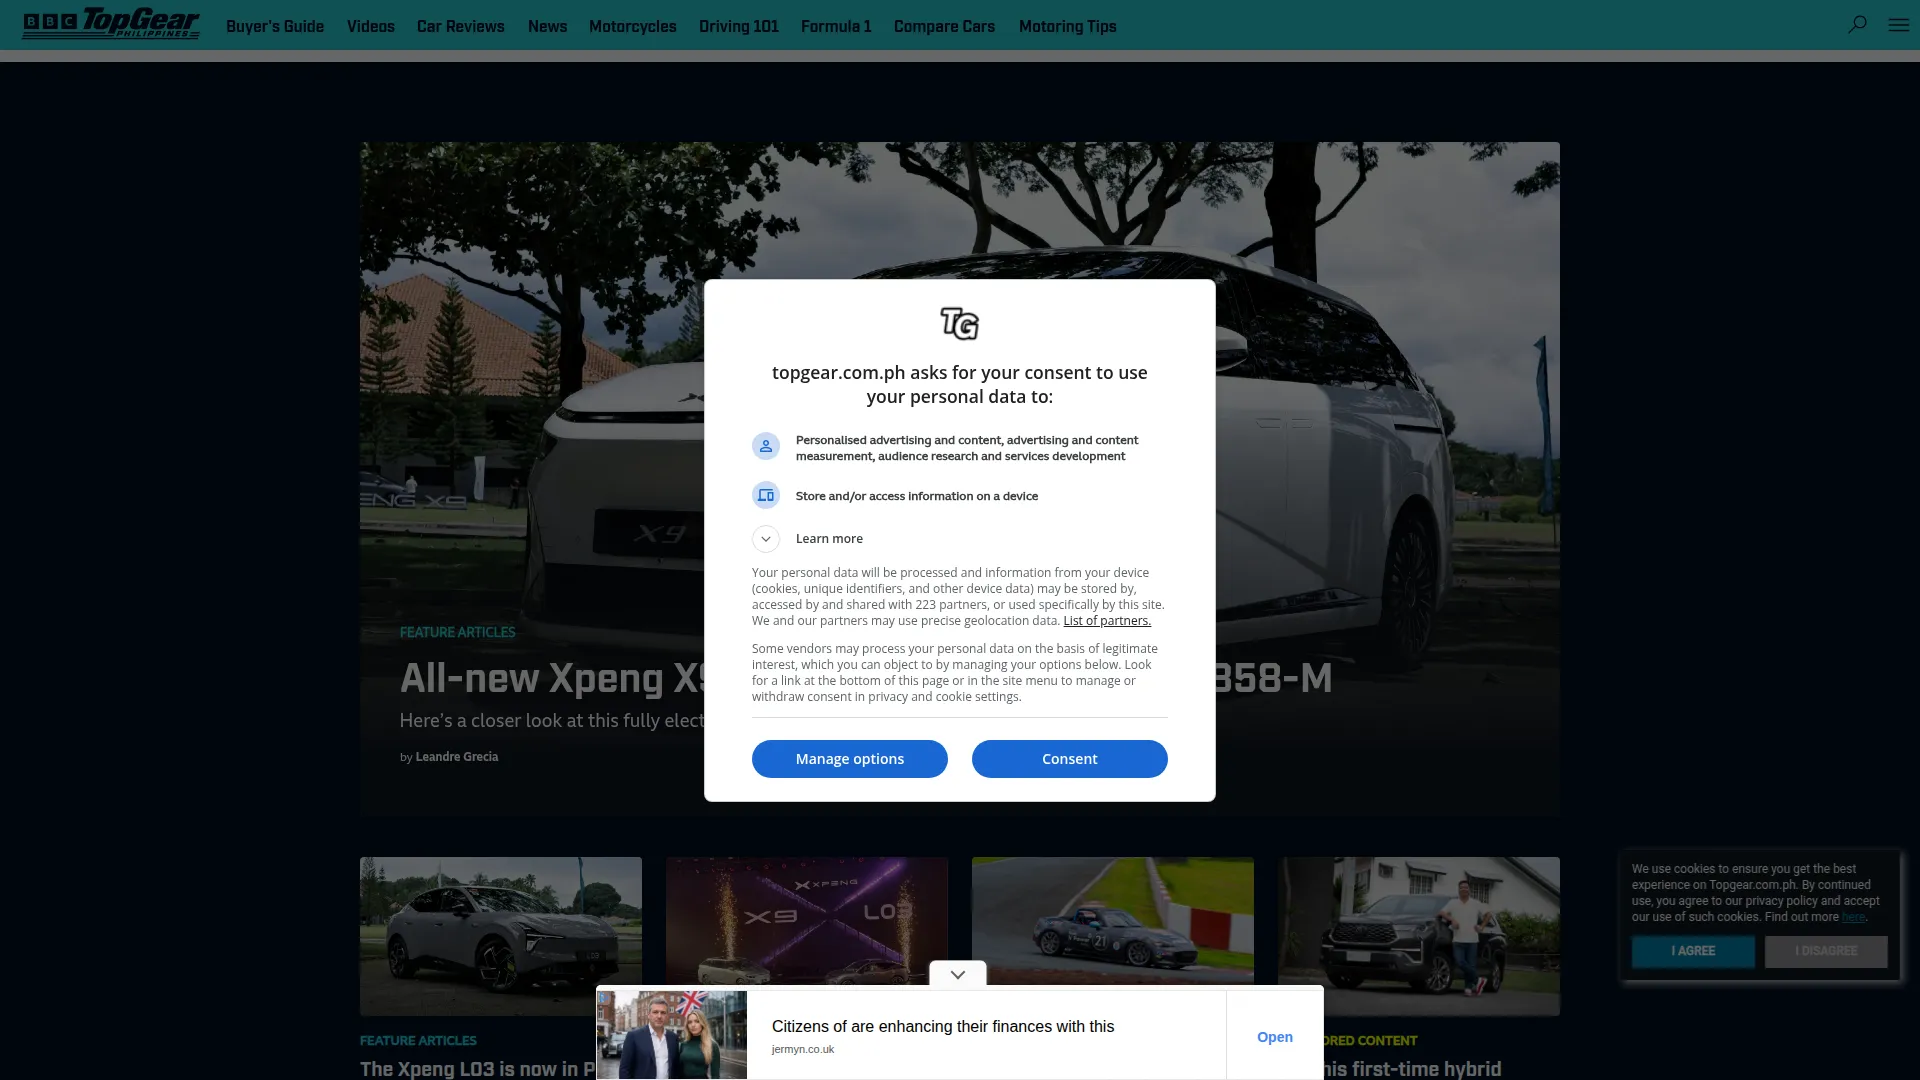This screenshot has height=1080, width=1920.
Task: Open the Xpeng X9 launch event thumbnail
Action: tap(807, 920)
